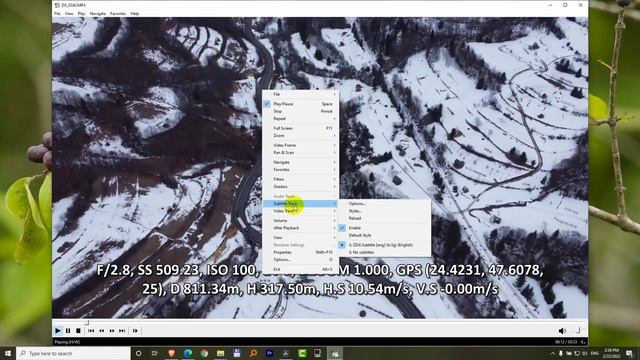Launch Brave browser from the taskbar
Screen dimensions: 640x360
[x=171, y=353]
